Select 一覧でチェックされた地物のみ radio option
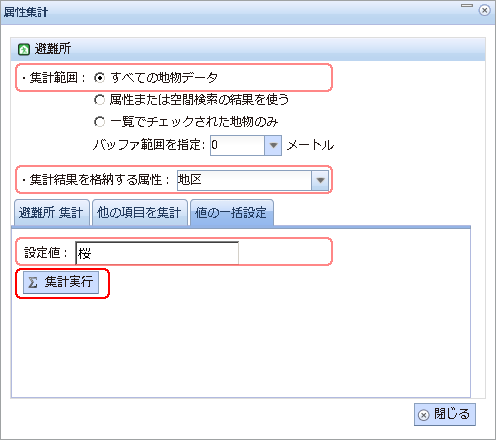The image size is (496, 440). coord(99,122)
